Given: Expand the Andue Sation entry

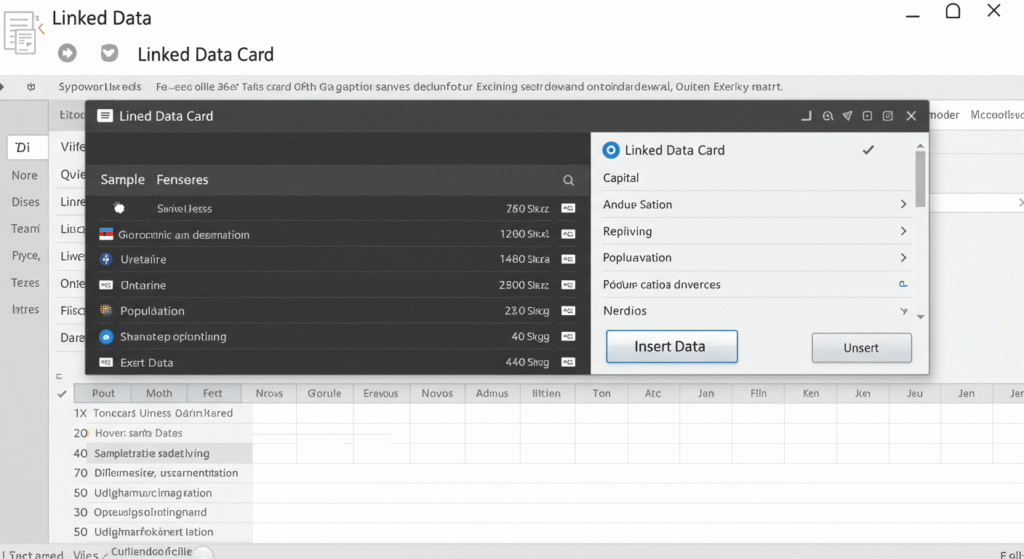Looking at the screenshot, I should (903, 204).
